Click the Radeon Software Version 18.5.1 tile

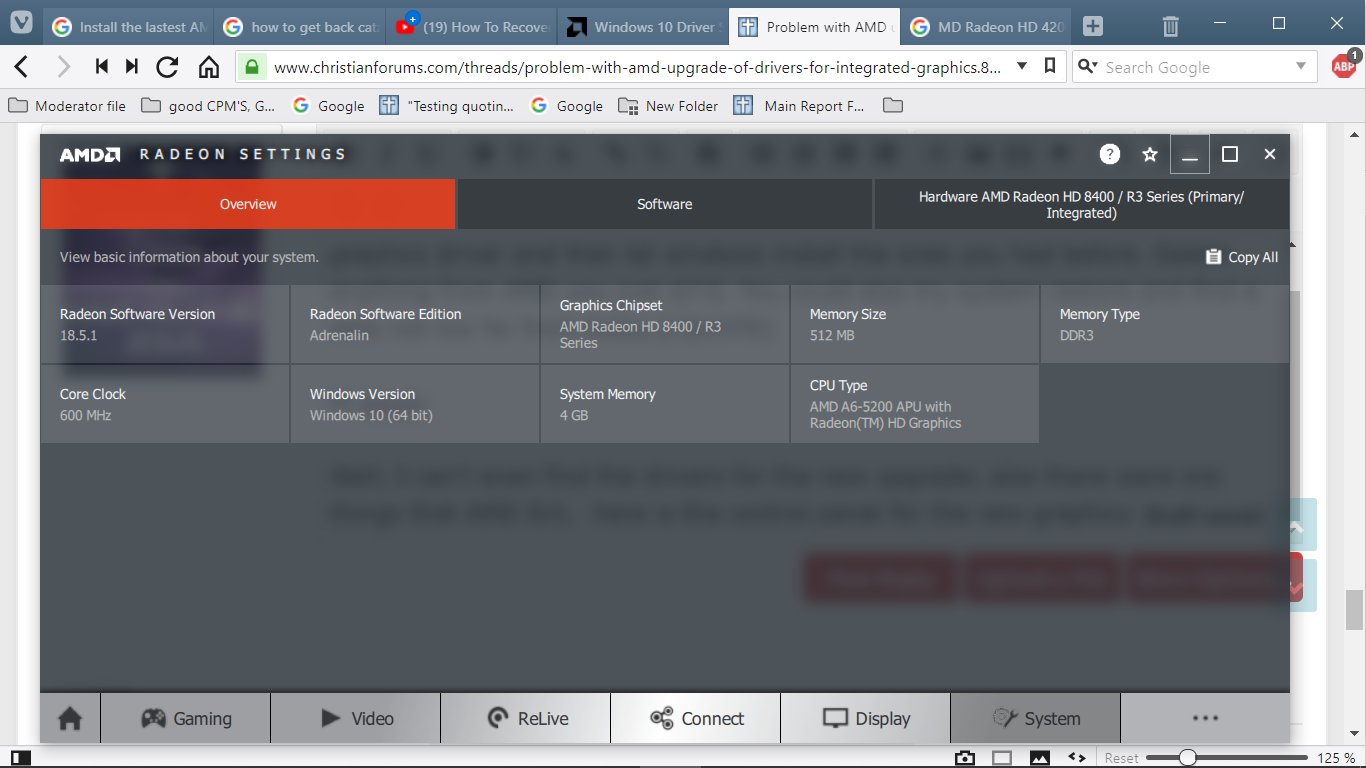pos(165,324)
